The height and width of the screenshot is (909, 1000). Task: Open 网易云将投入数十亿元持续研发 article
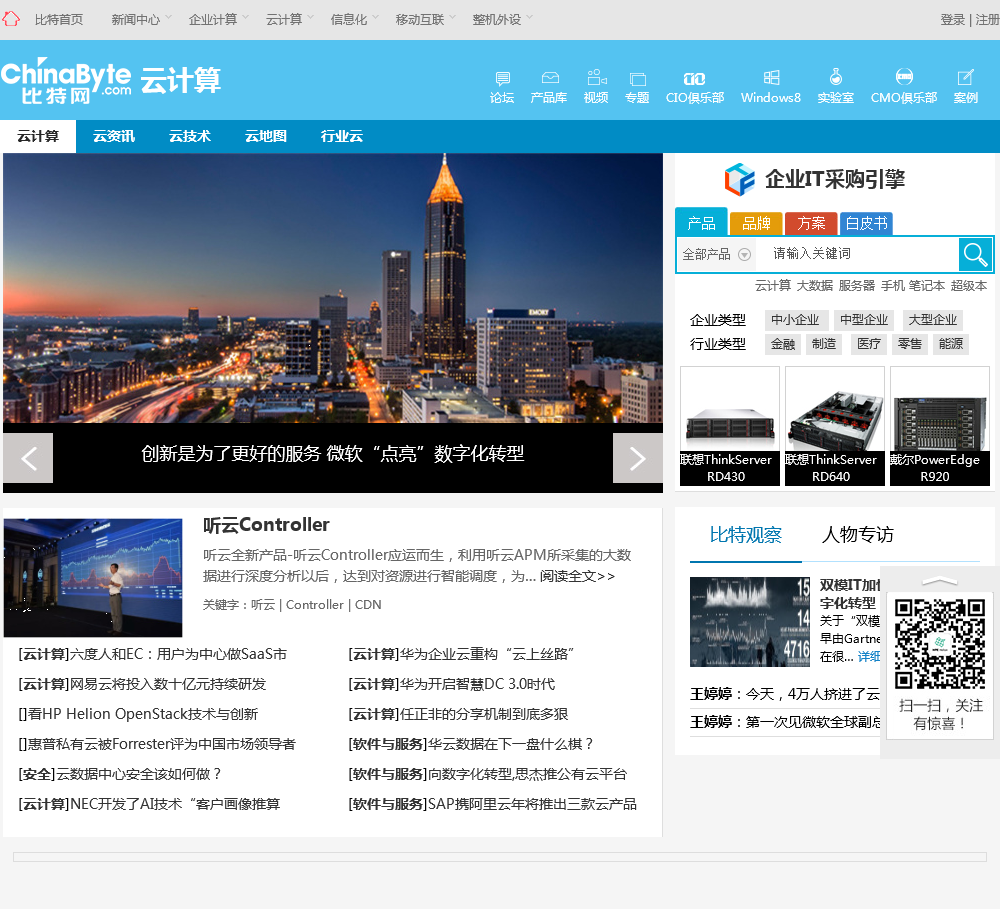click(x=168, y=684)
